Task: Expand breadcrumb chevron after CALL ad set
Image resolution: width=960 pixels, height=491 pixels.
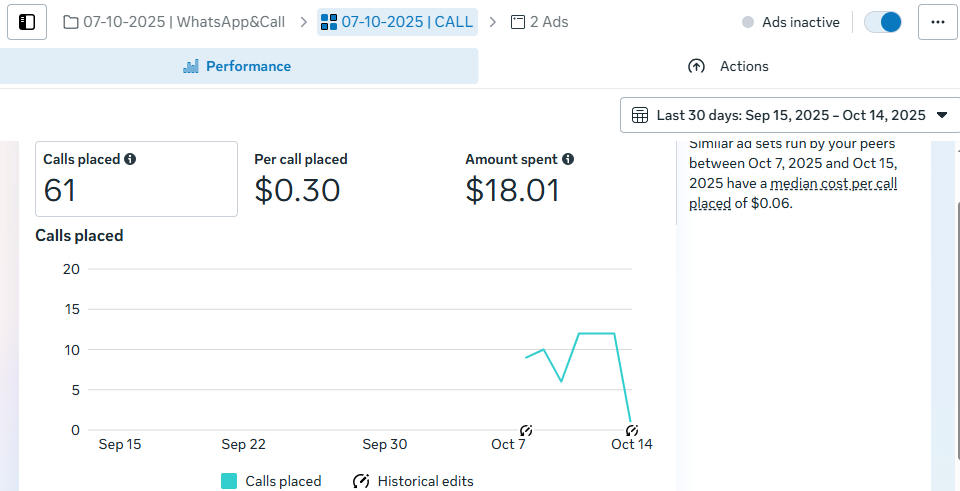Action: pos(492,22)
